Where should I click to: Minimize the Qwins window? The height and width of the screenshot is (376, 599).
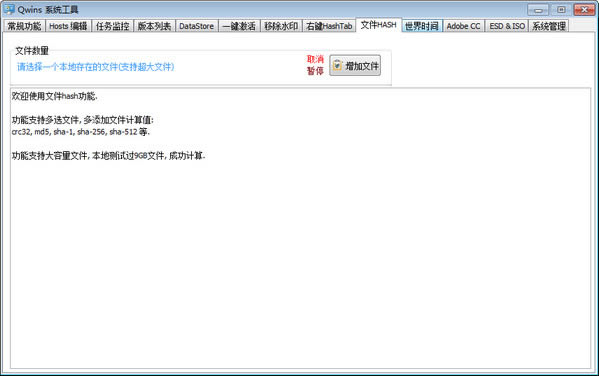pos(538,10)
